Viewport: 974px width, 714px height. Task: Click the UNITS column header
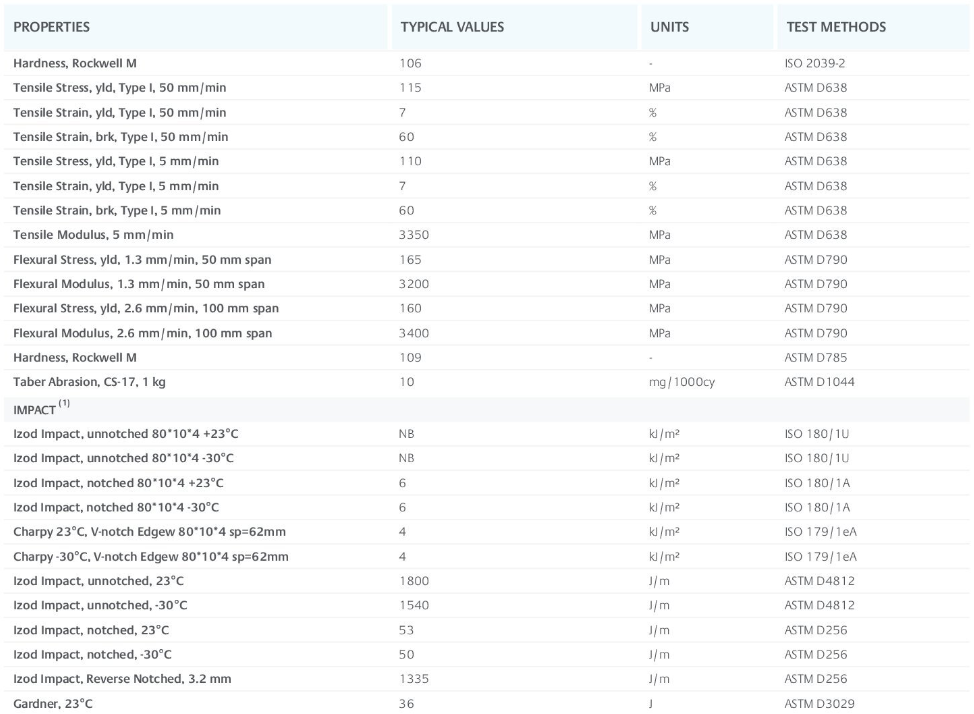click(669, 27)
